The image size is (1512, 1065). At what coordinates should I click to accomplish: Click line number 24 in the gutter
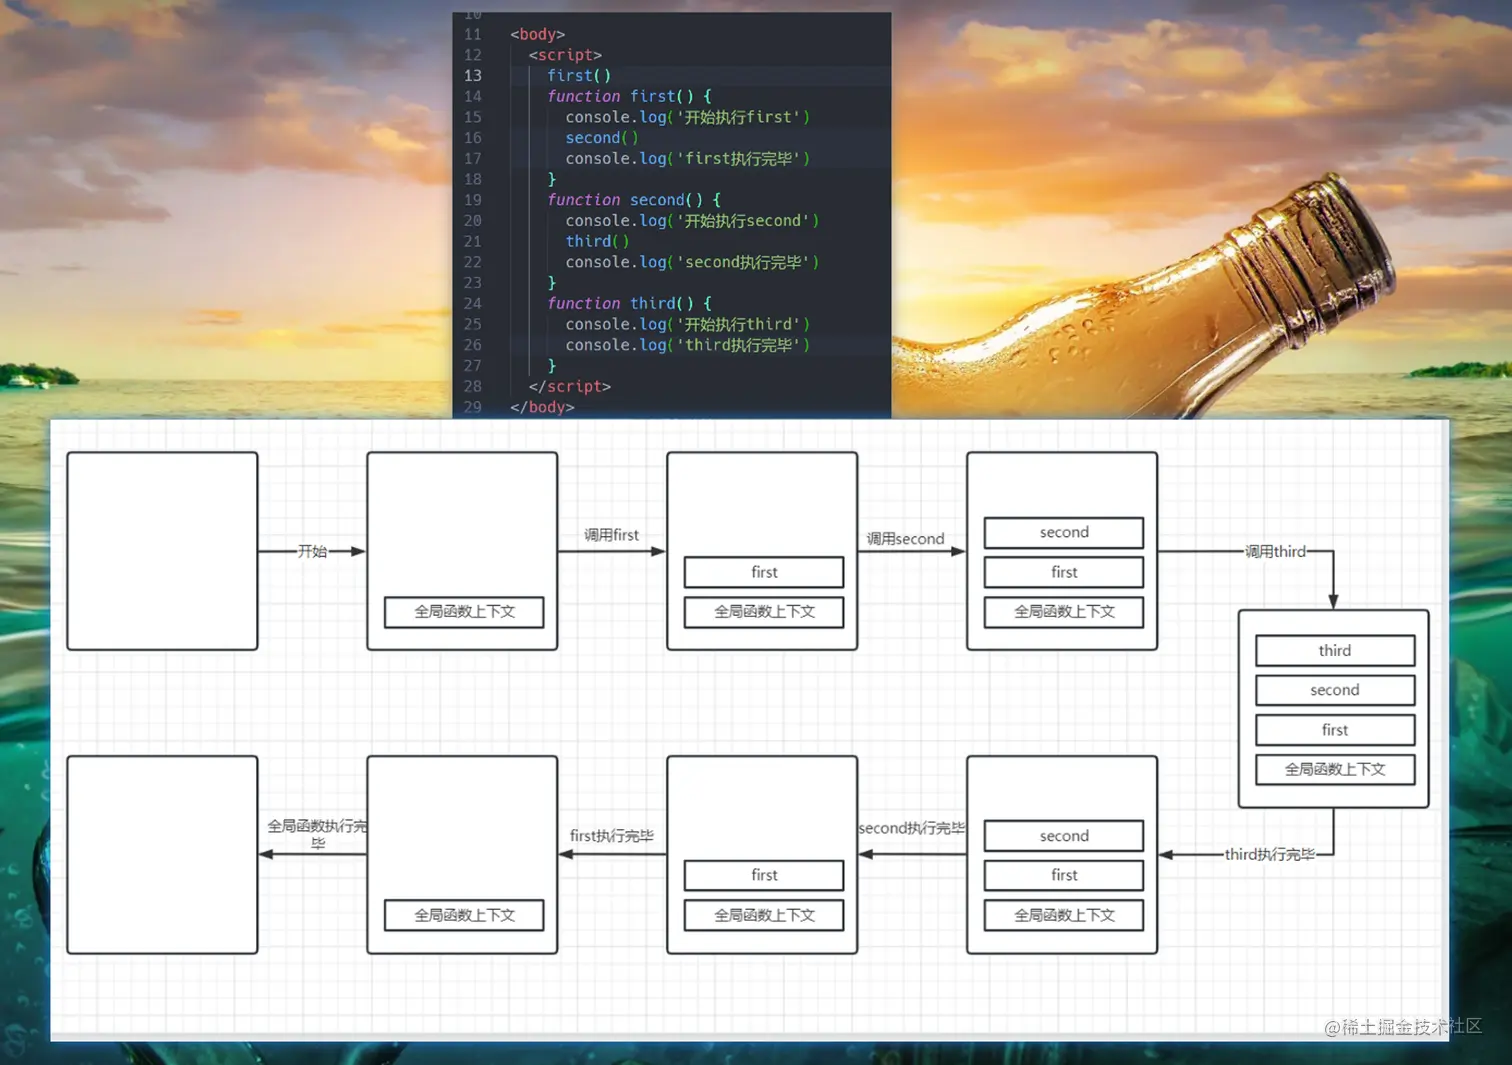472,303
